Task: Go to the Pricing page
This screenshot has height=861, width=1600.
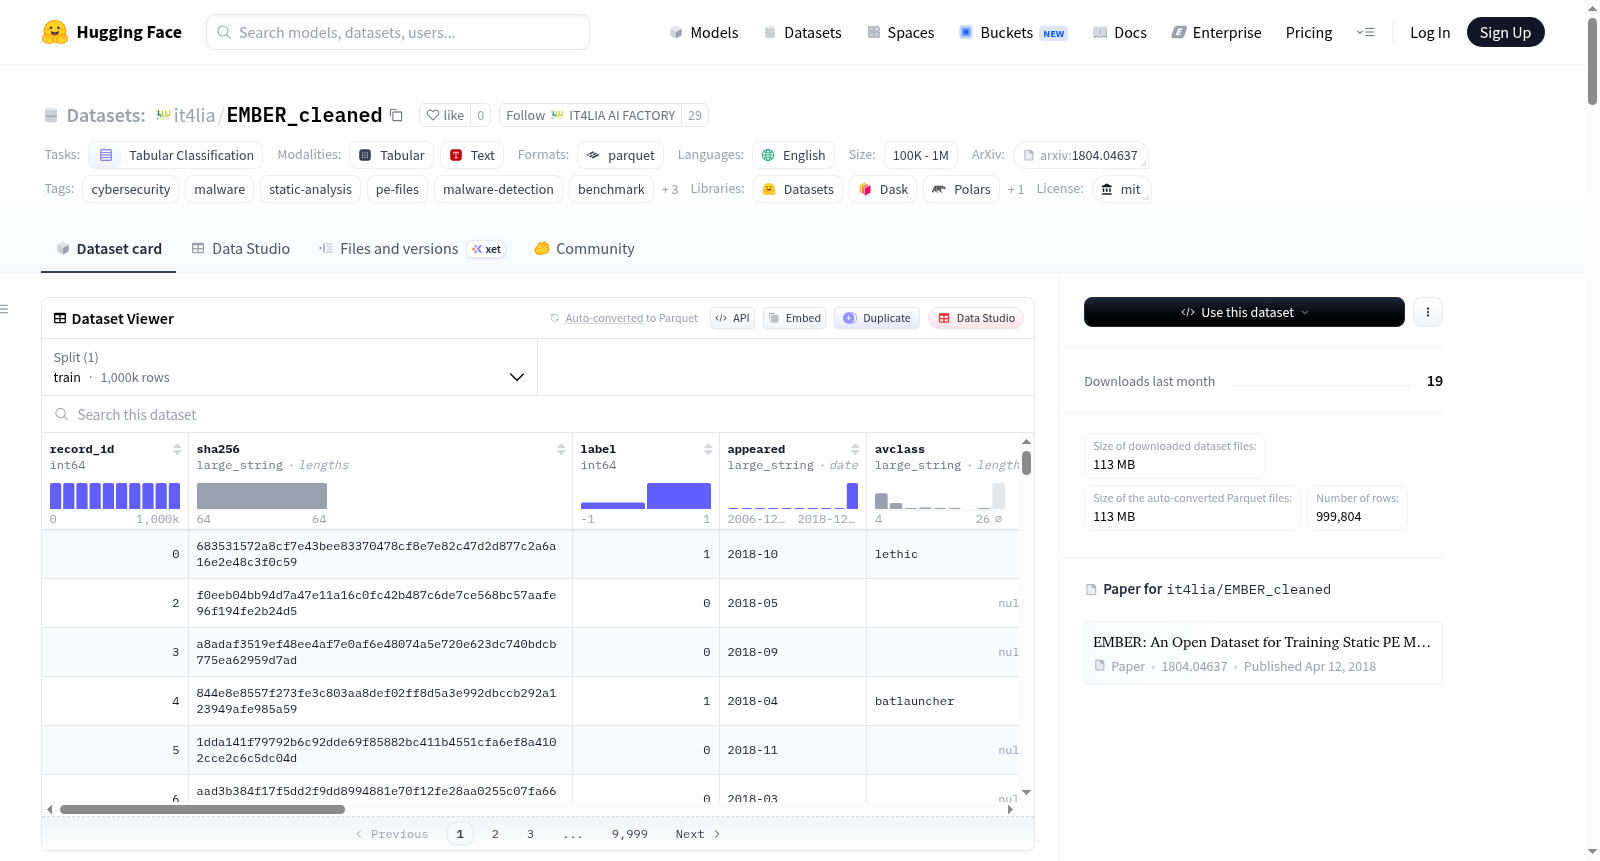Action: (x=1309, y=32)
